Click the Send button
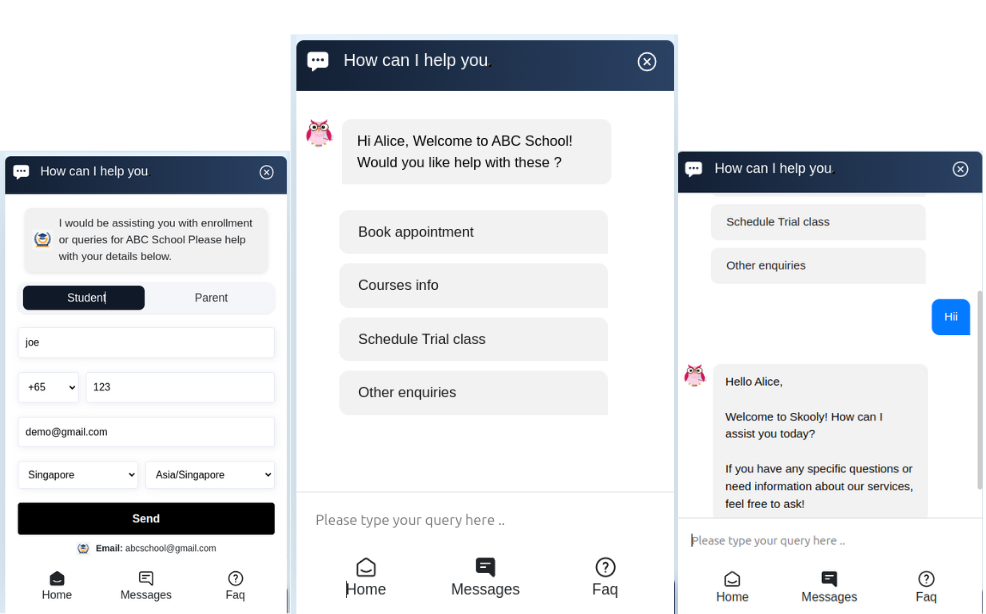 [146, 519]
